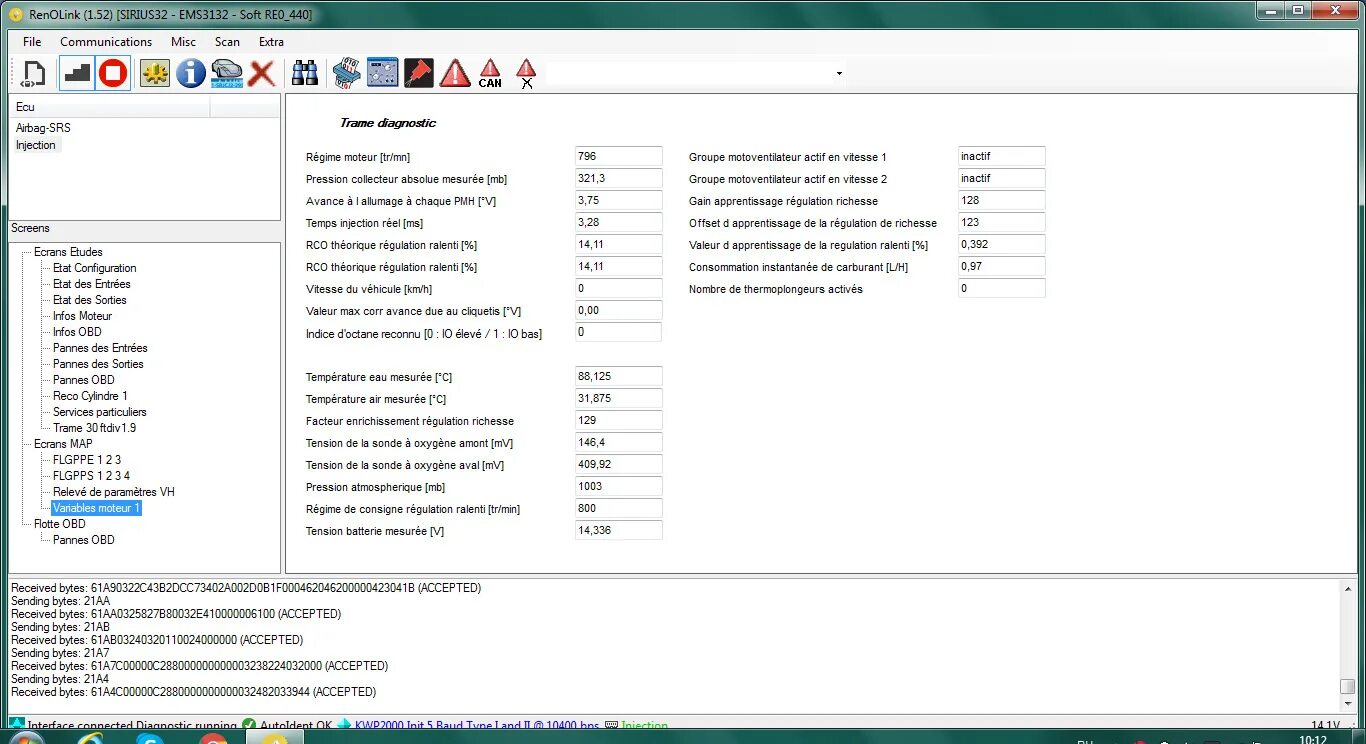The image size is (1366, 744).
Task: Stop diagnostic with the red stop icon
Action: pos(113,73)
